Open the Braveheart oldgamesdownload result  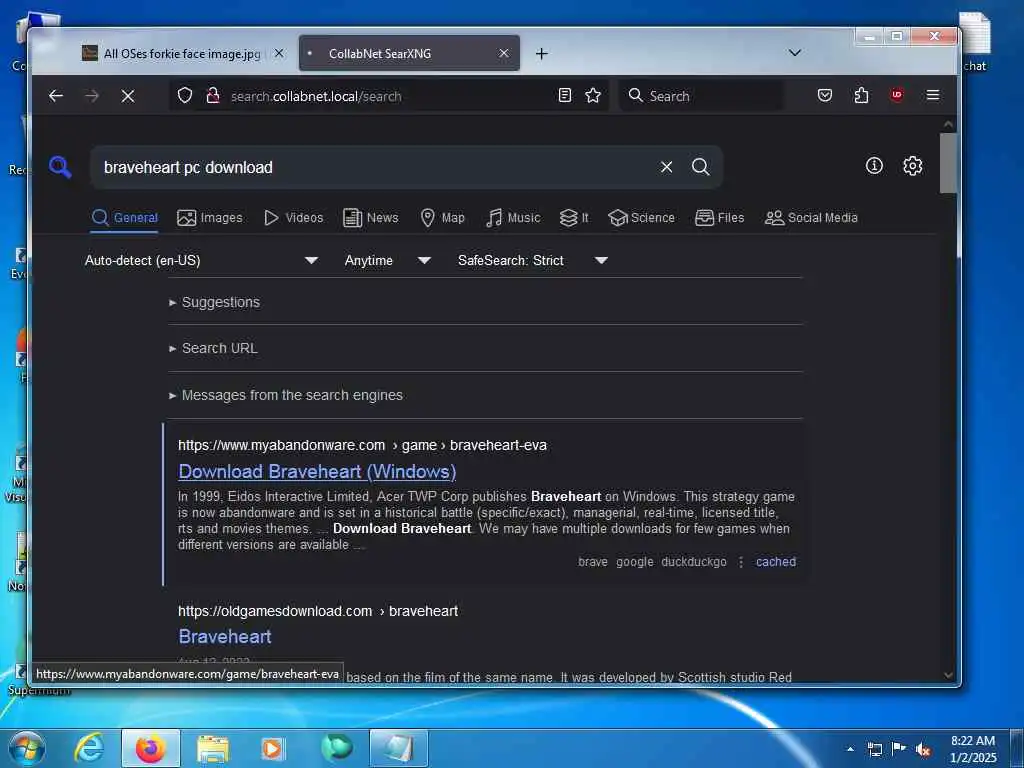click(225, 636)
